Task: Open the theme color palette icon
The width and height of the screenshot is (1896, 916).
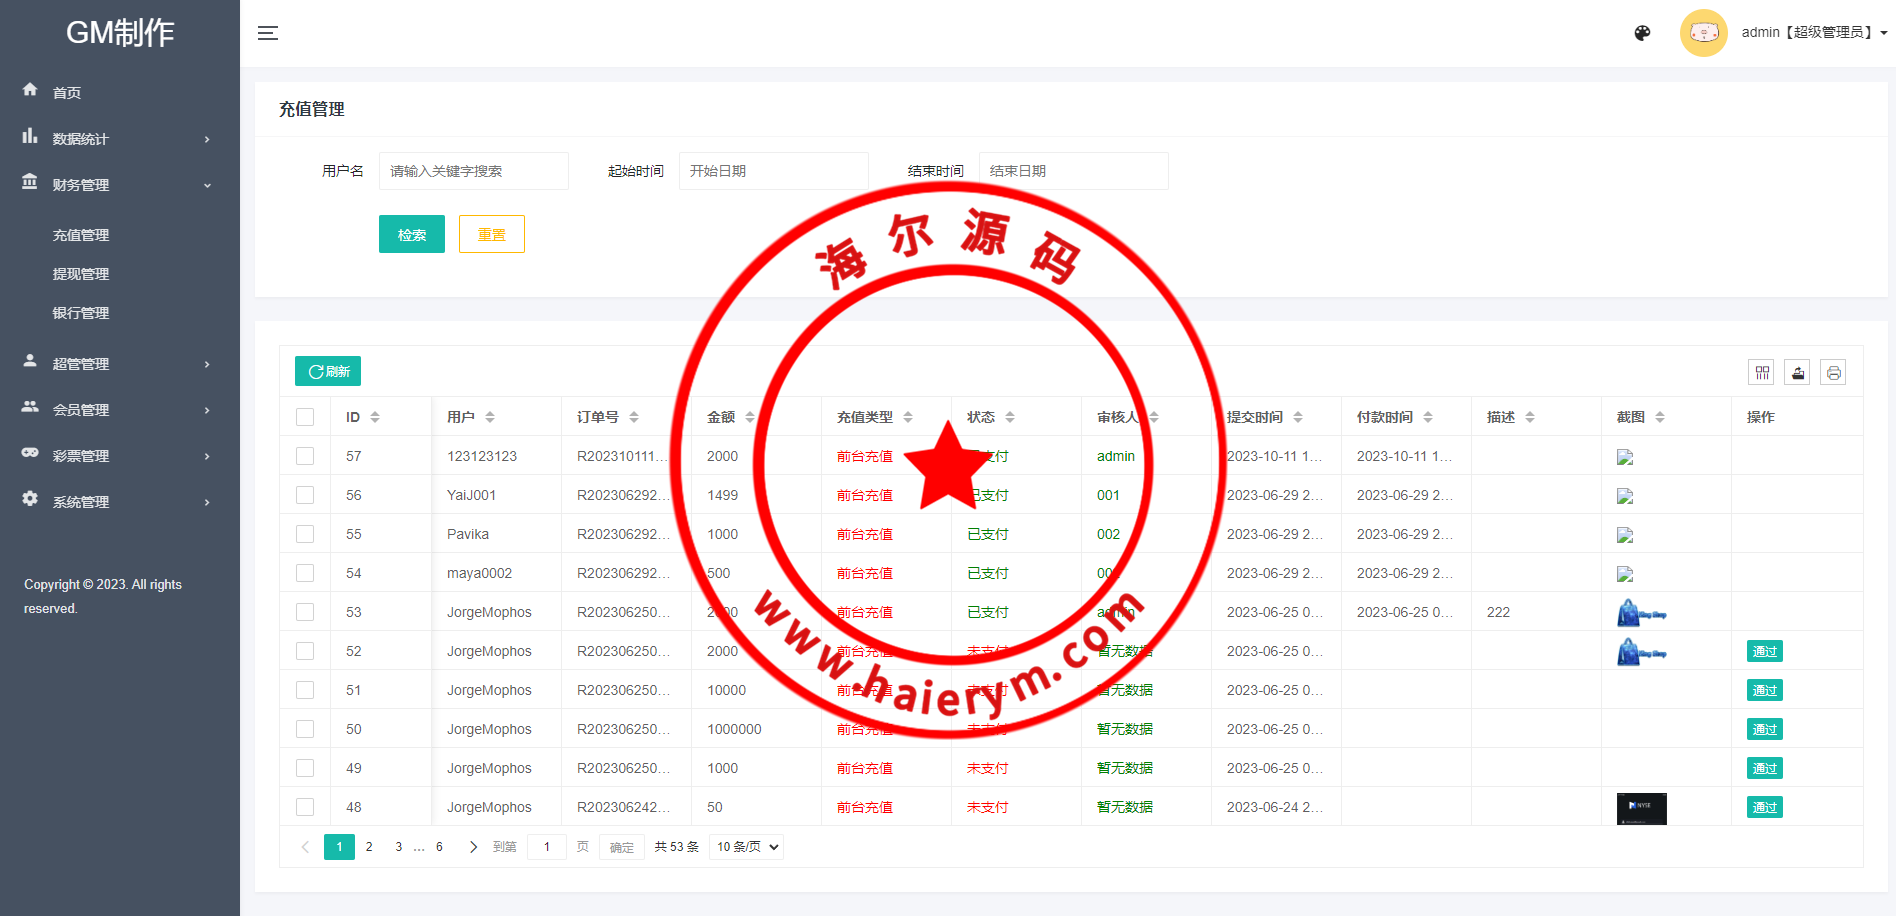Action: click(1642, 33)
